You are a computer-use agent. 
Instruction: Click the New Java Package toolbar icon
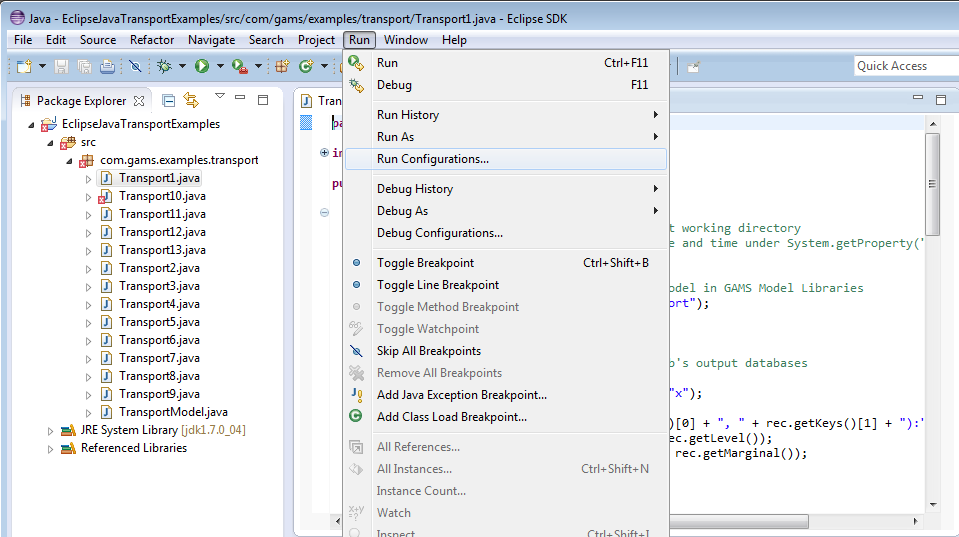(x=282, y=66)
